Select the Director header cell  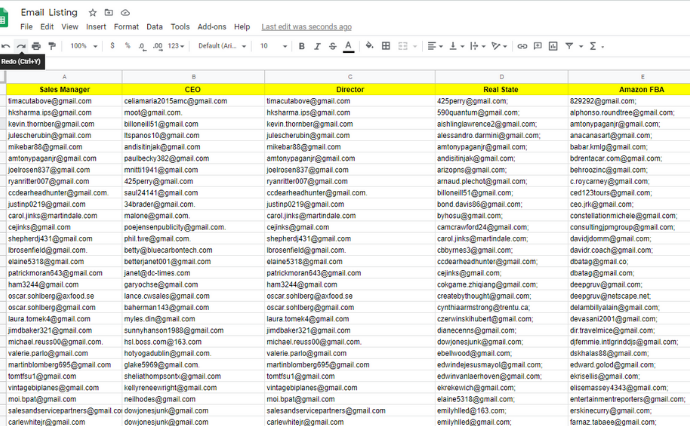[x=350, y=89]
